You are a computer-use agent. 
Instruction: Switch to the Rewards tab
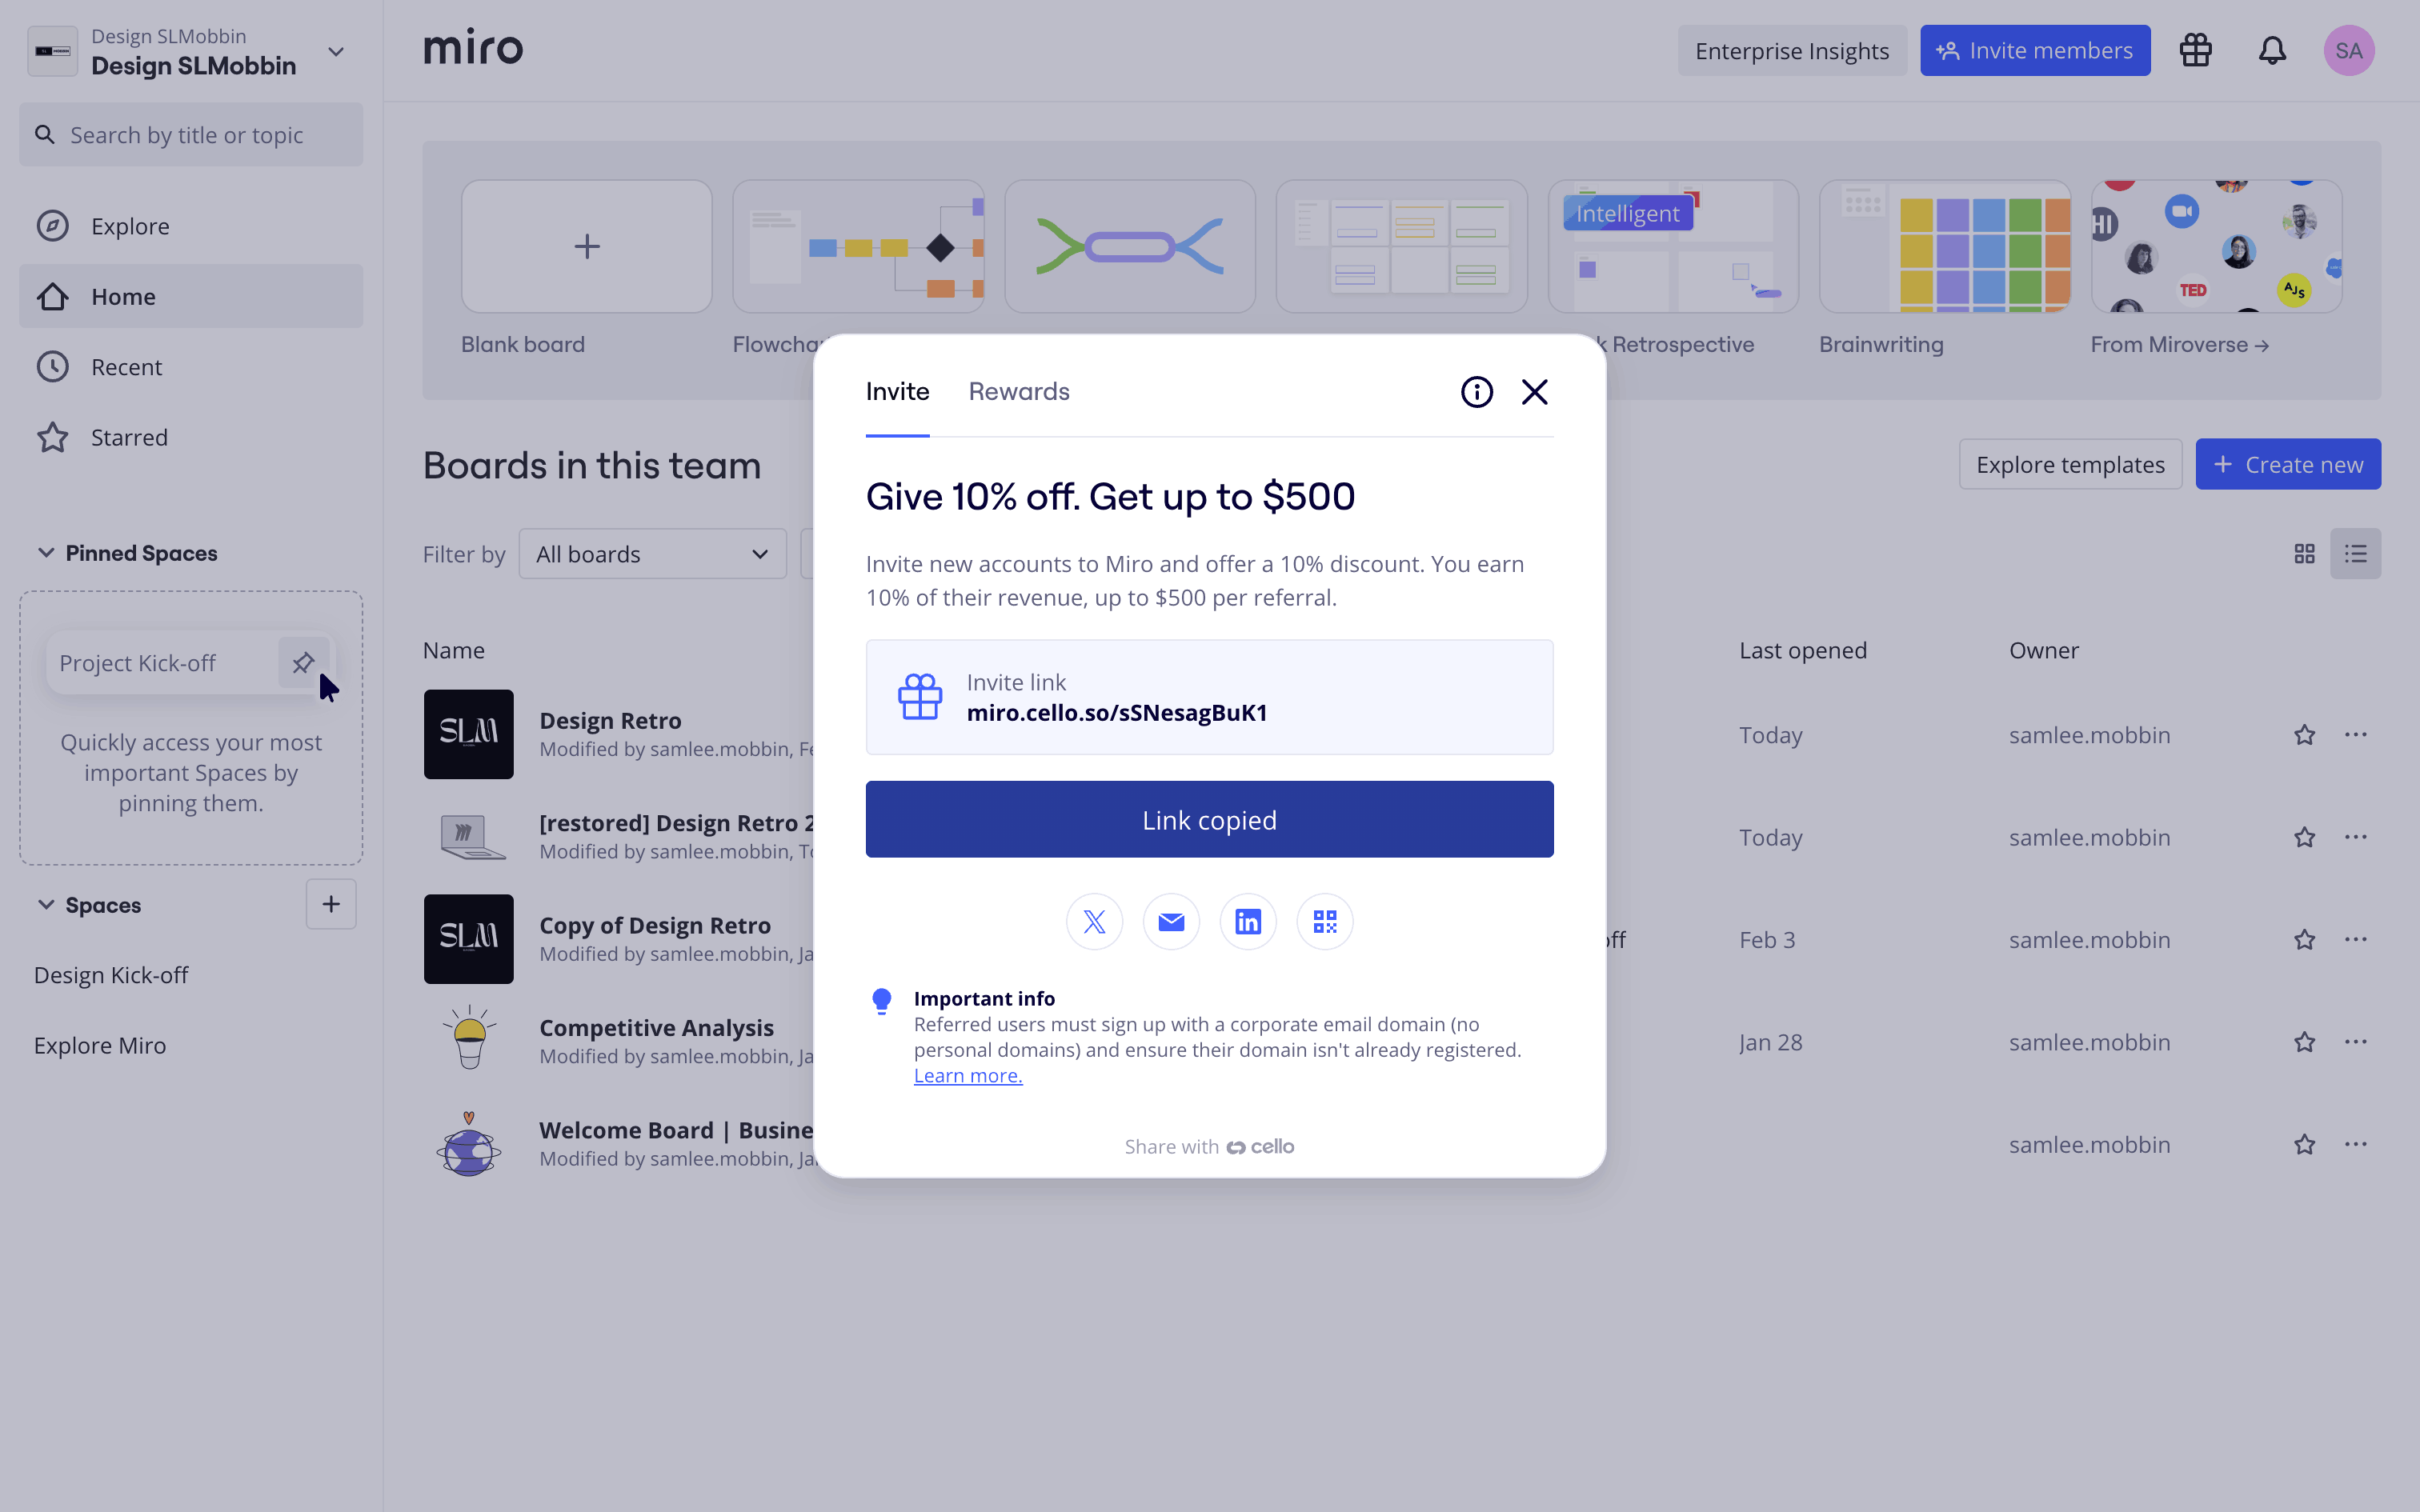point(1018,391)
